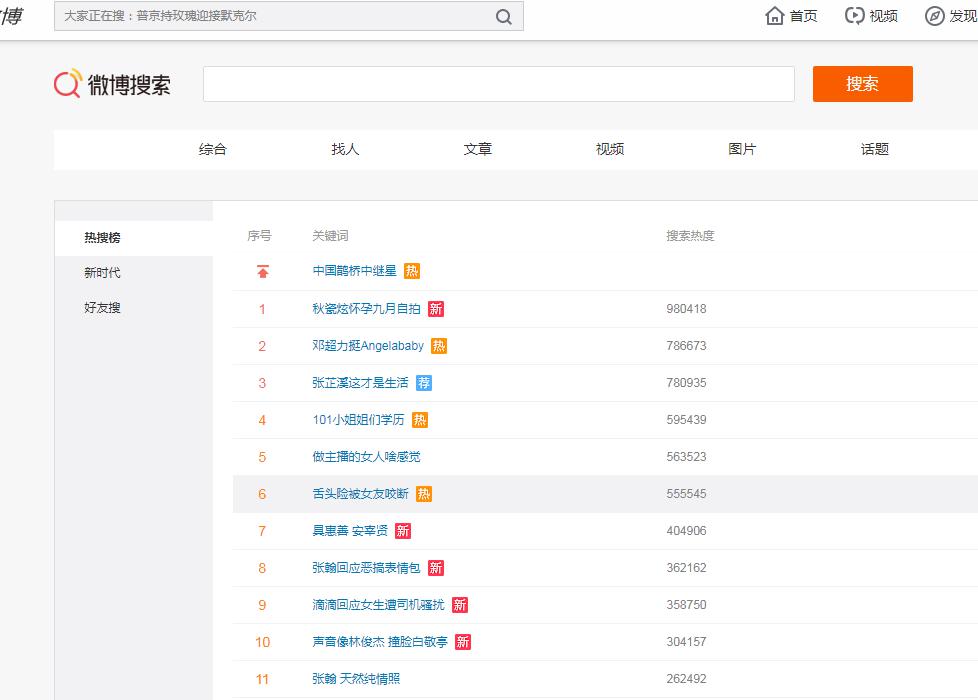Click the blue 荐 badge beside 张芷溪这才是生活
The width and height of the screenshot is (978, 700).
pos(424,382)
